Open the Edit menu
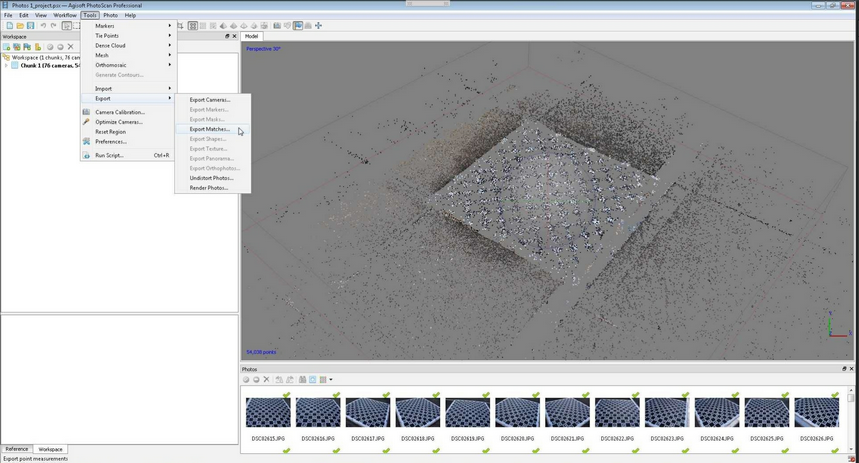 [24, 15]
